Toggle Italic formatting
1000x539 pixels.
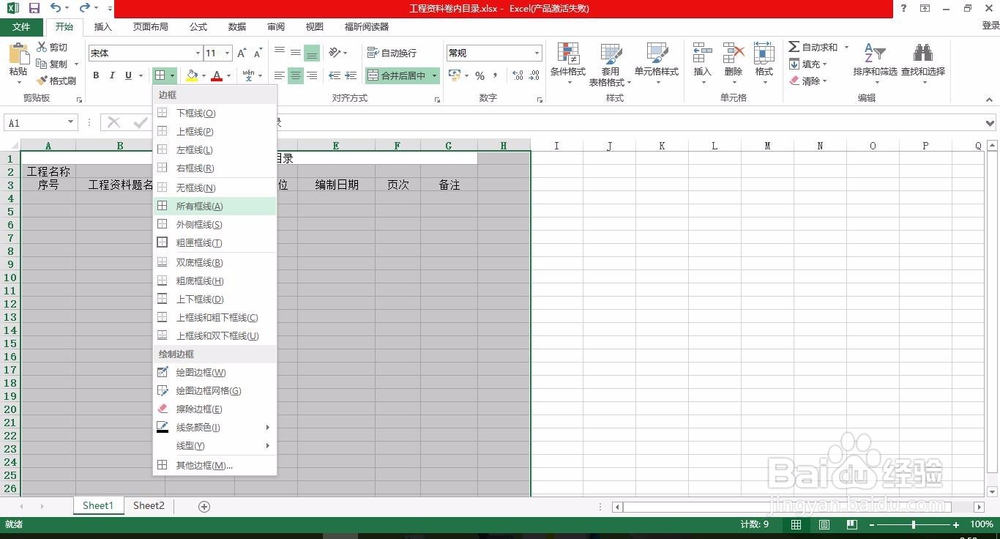click(112, 75)
